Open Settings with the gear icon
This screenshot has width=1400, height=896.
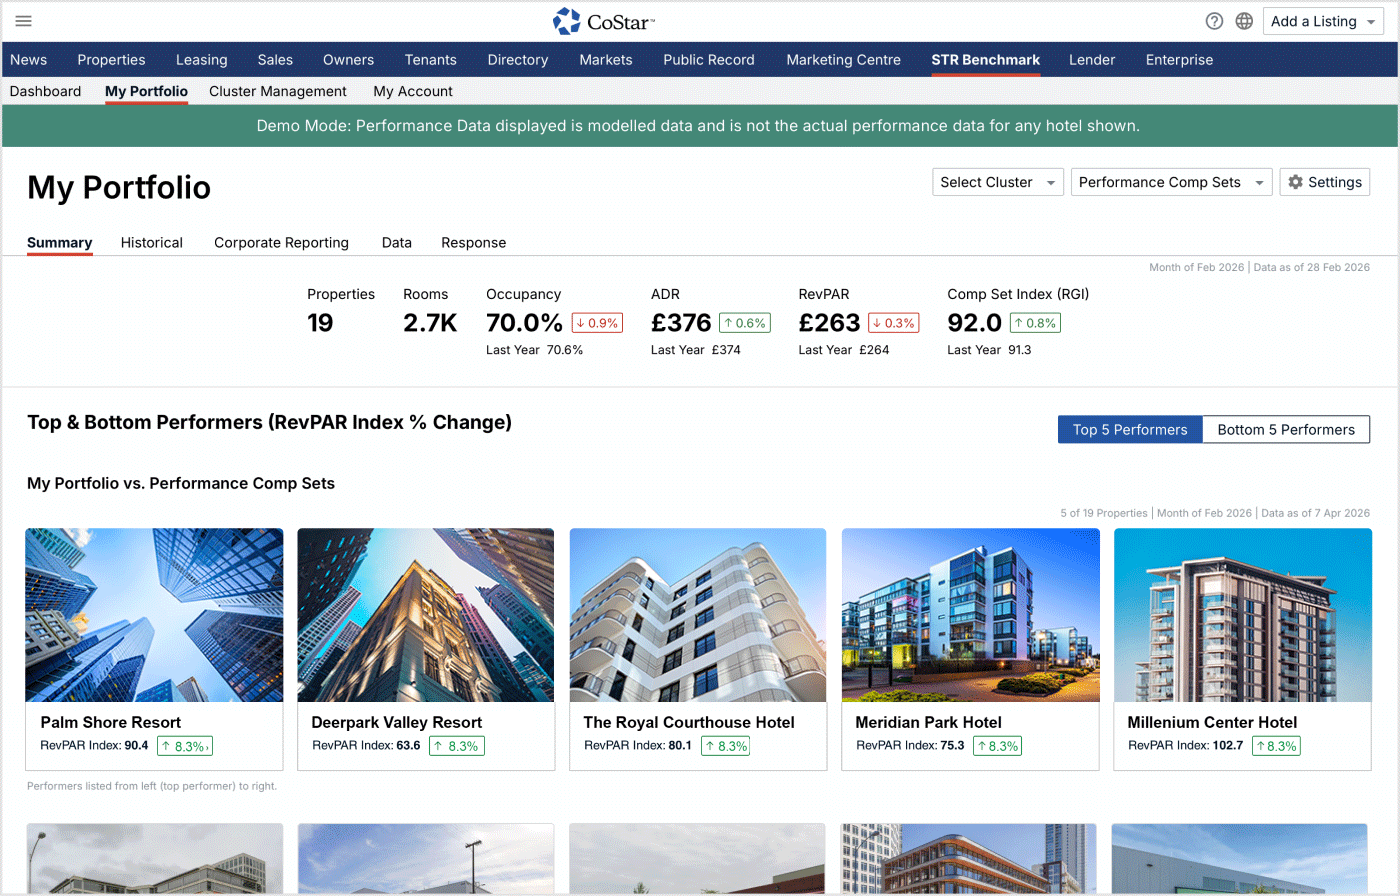(1324, 182)
